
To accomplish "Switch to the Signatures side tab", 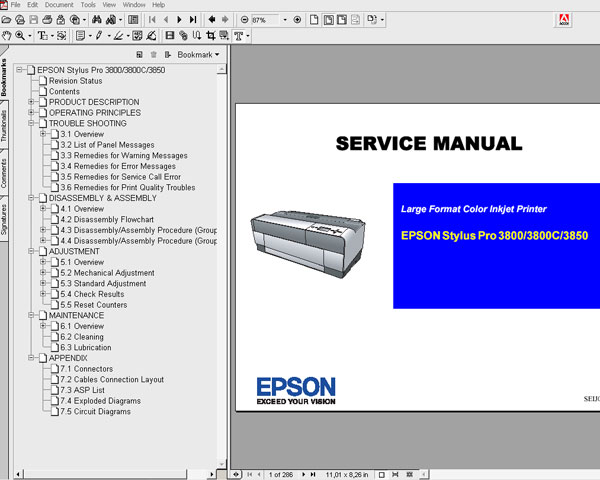I will (4, 220).
